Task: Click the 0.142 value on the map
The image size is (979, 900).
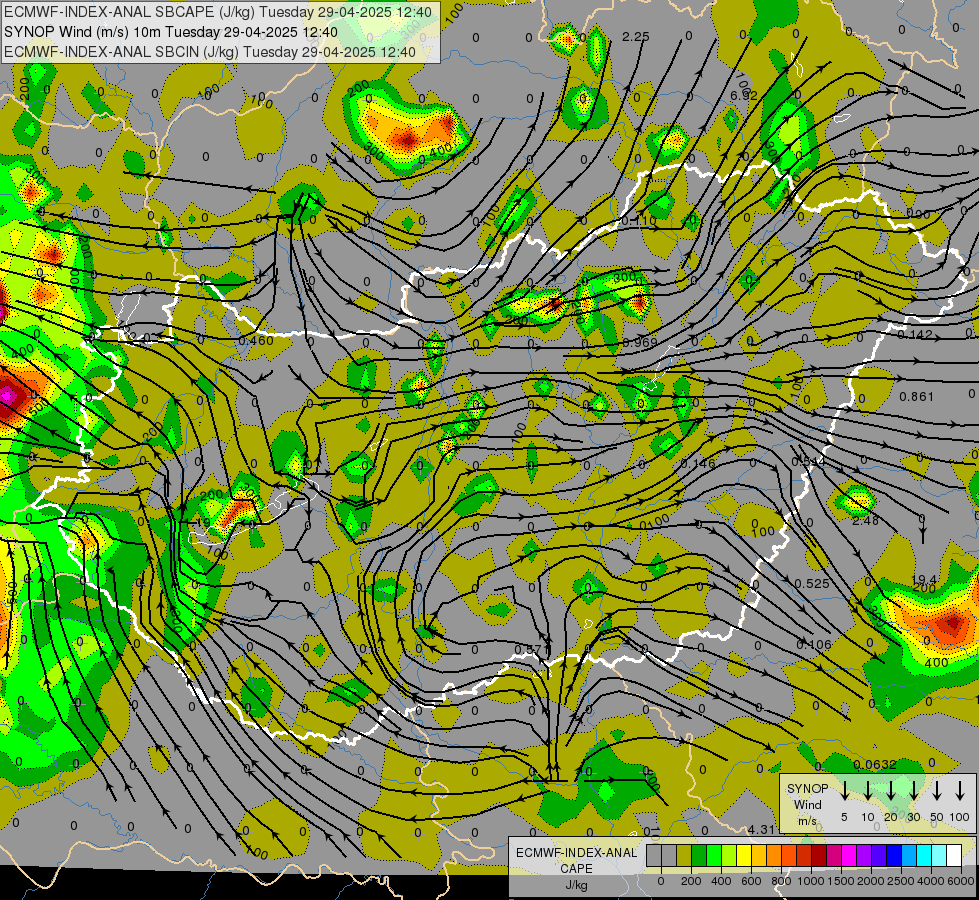Action: click(915, 335)
